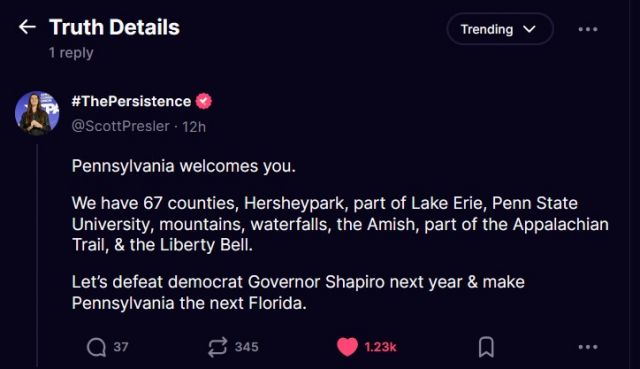
Task: Go back using the left arrow
Action: click(27, 27)
